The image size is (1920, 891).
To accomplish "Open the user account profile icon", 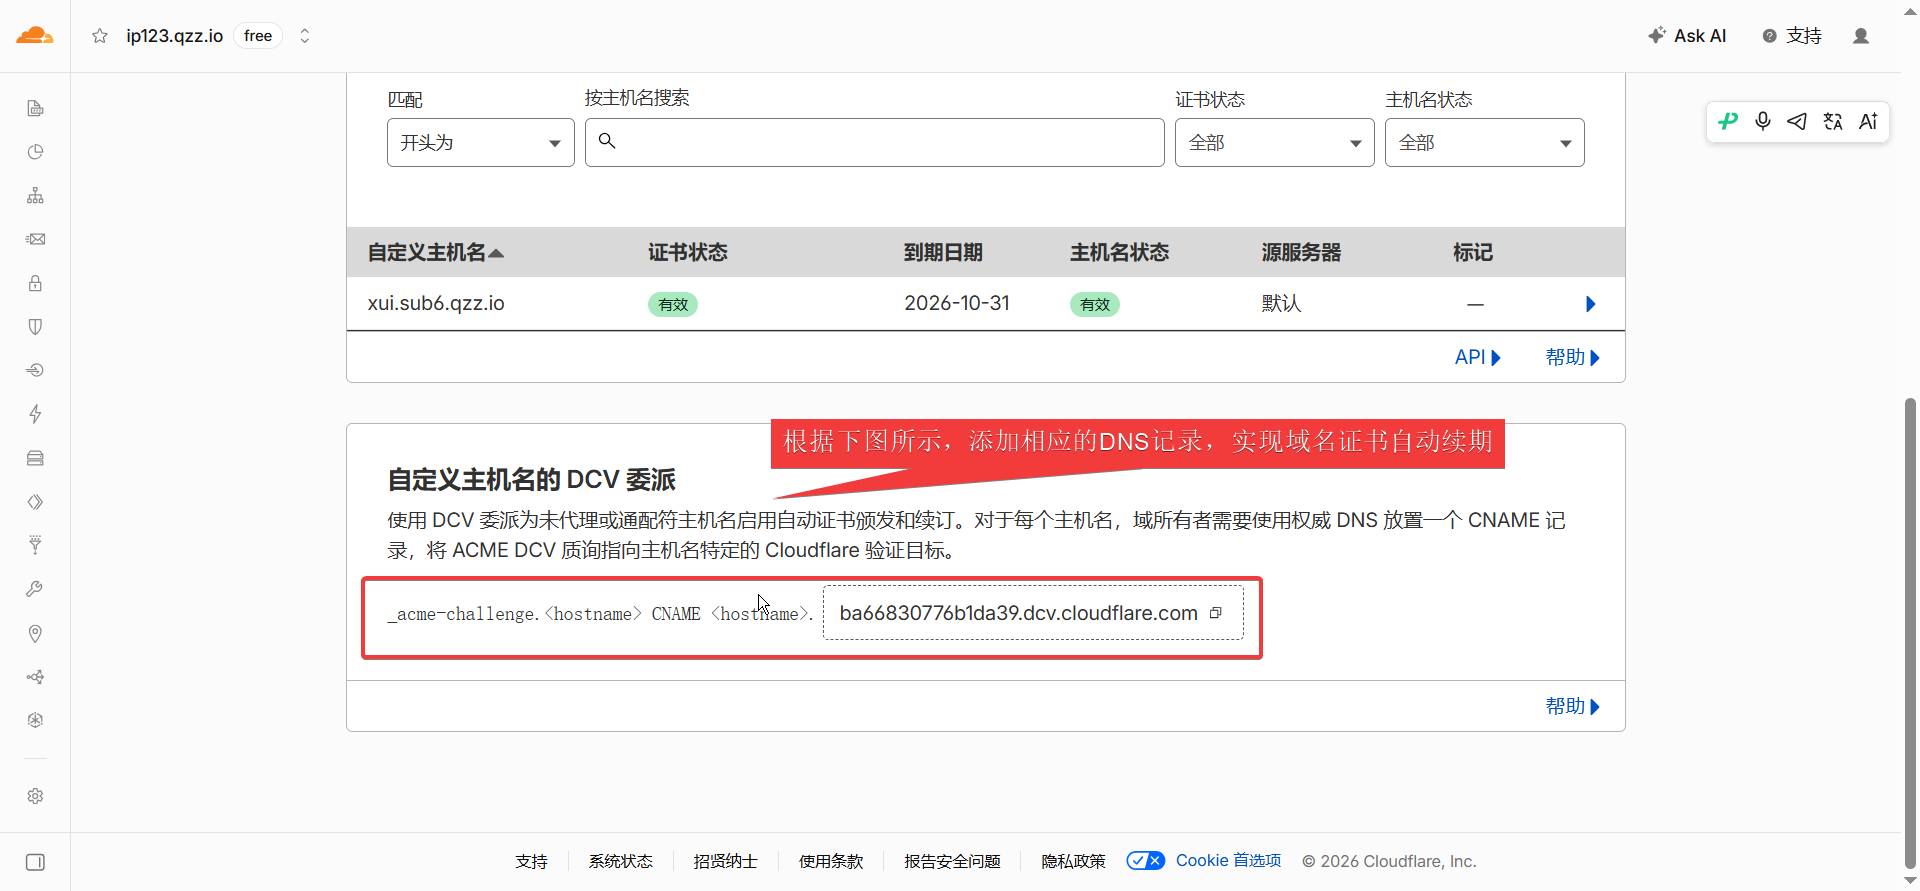I will click(x=1861, y=36).
